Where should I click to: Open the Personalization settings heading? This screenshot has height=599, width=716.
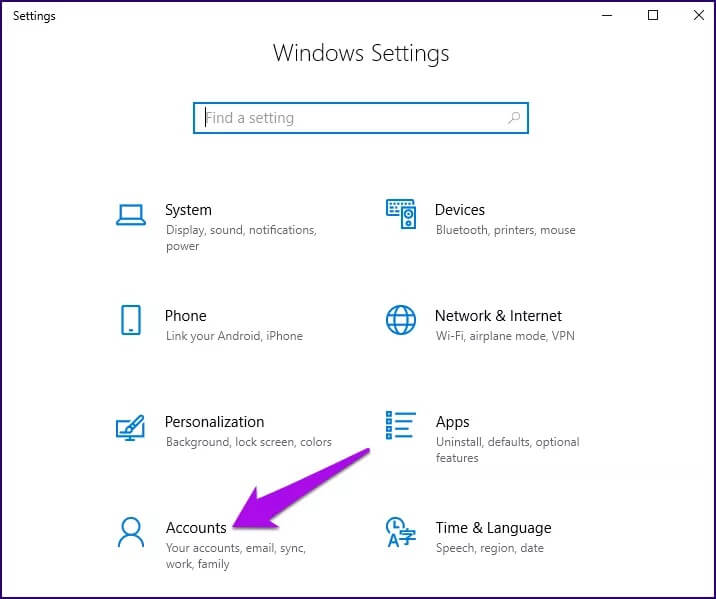[x=214, y=422]
